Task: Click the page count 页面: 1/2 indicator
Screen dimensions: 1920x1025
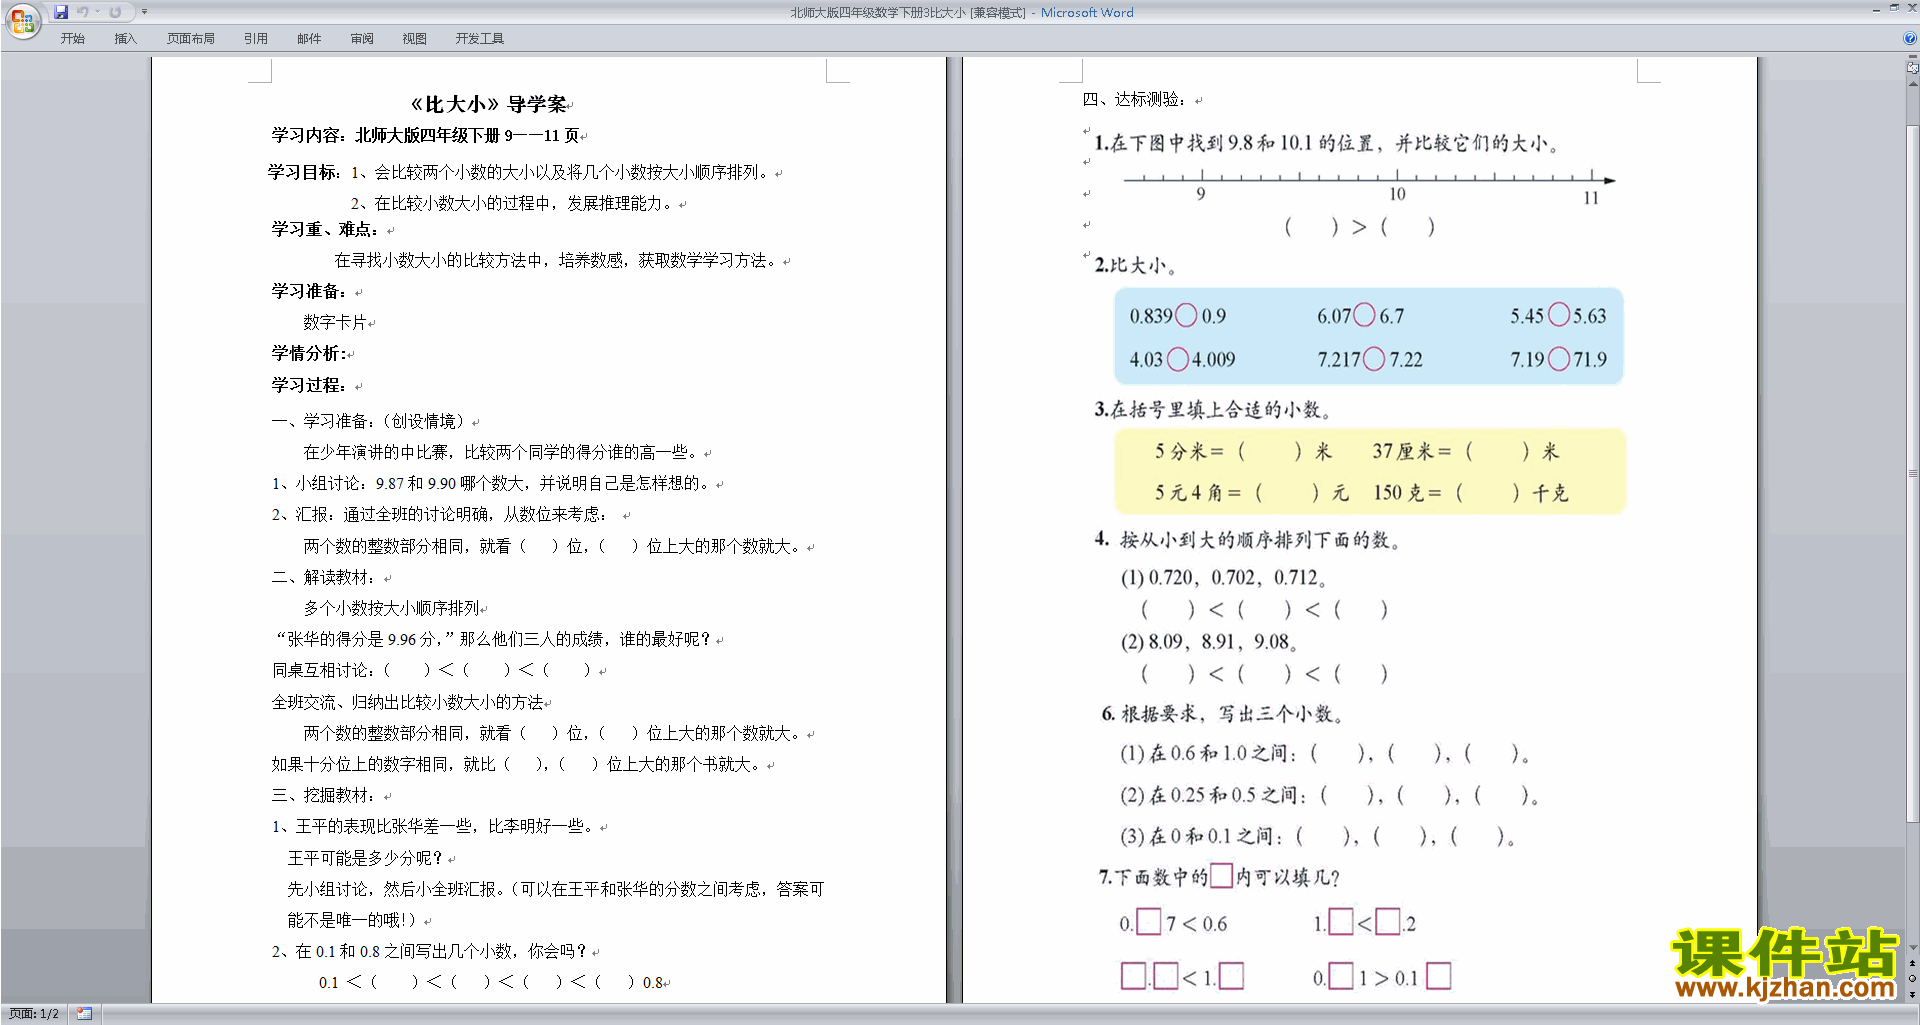Action: [x=34, y=1014]
